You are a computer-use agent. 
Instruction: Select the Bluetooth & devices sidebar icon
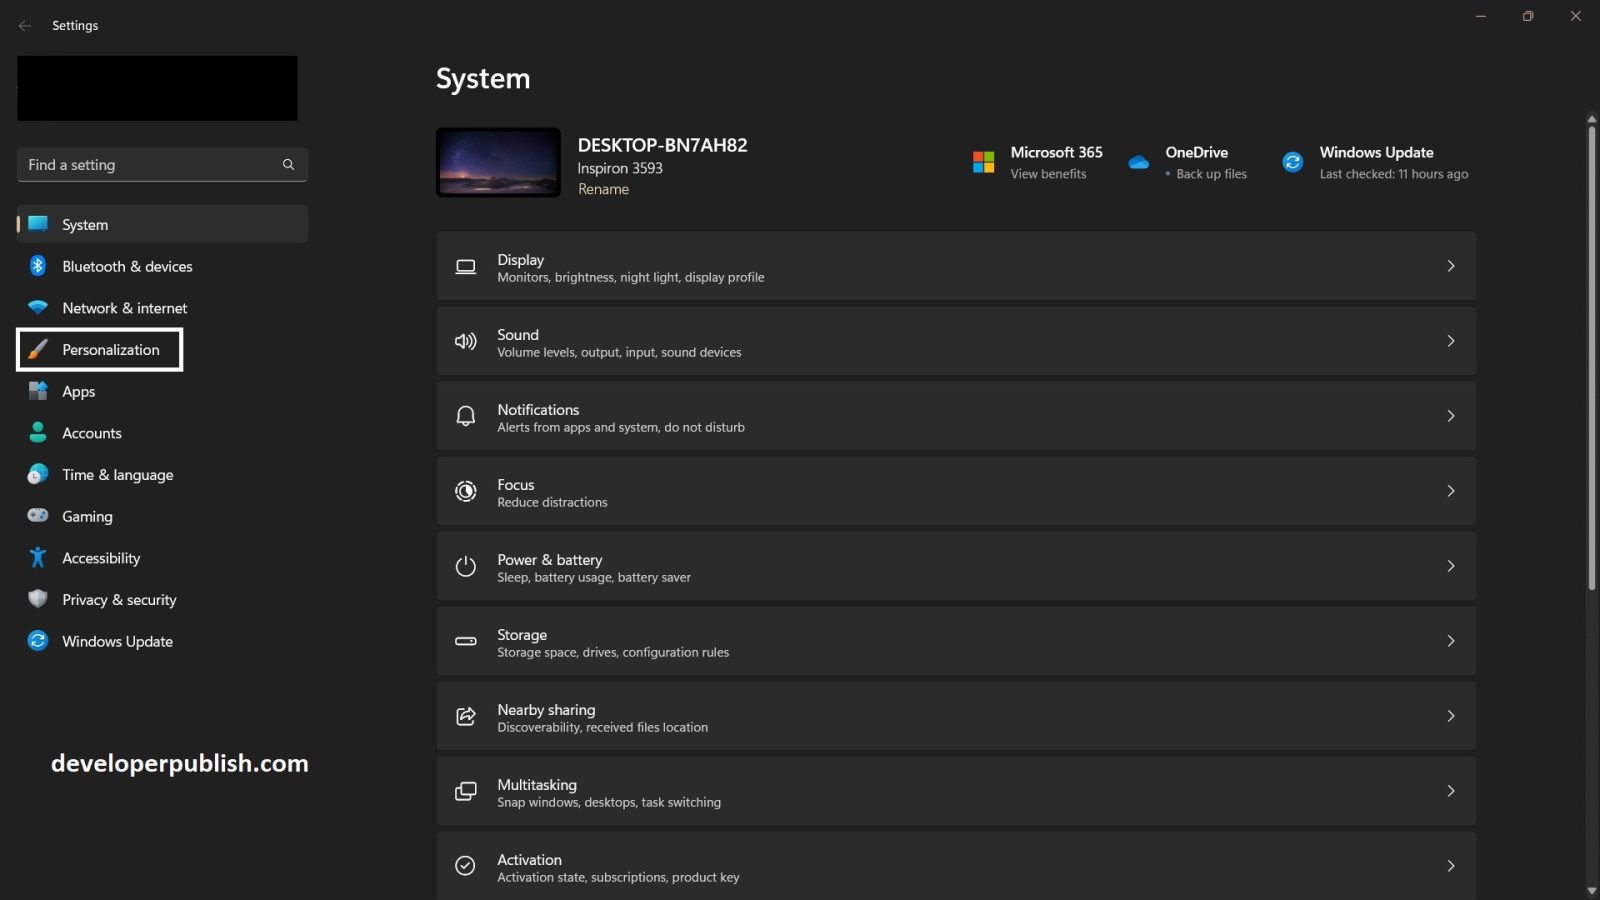coord(37,266)
